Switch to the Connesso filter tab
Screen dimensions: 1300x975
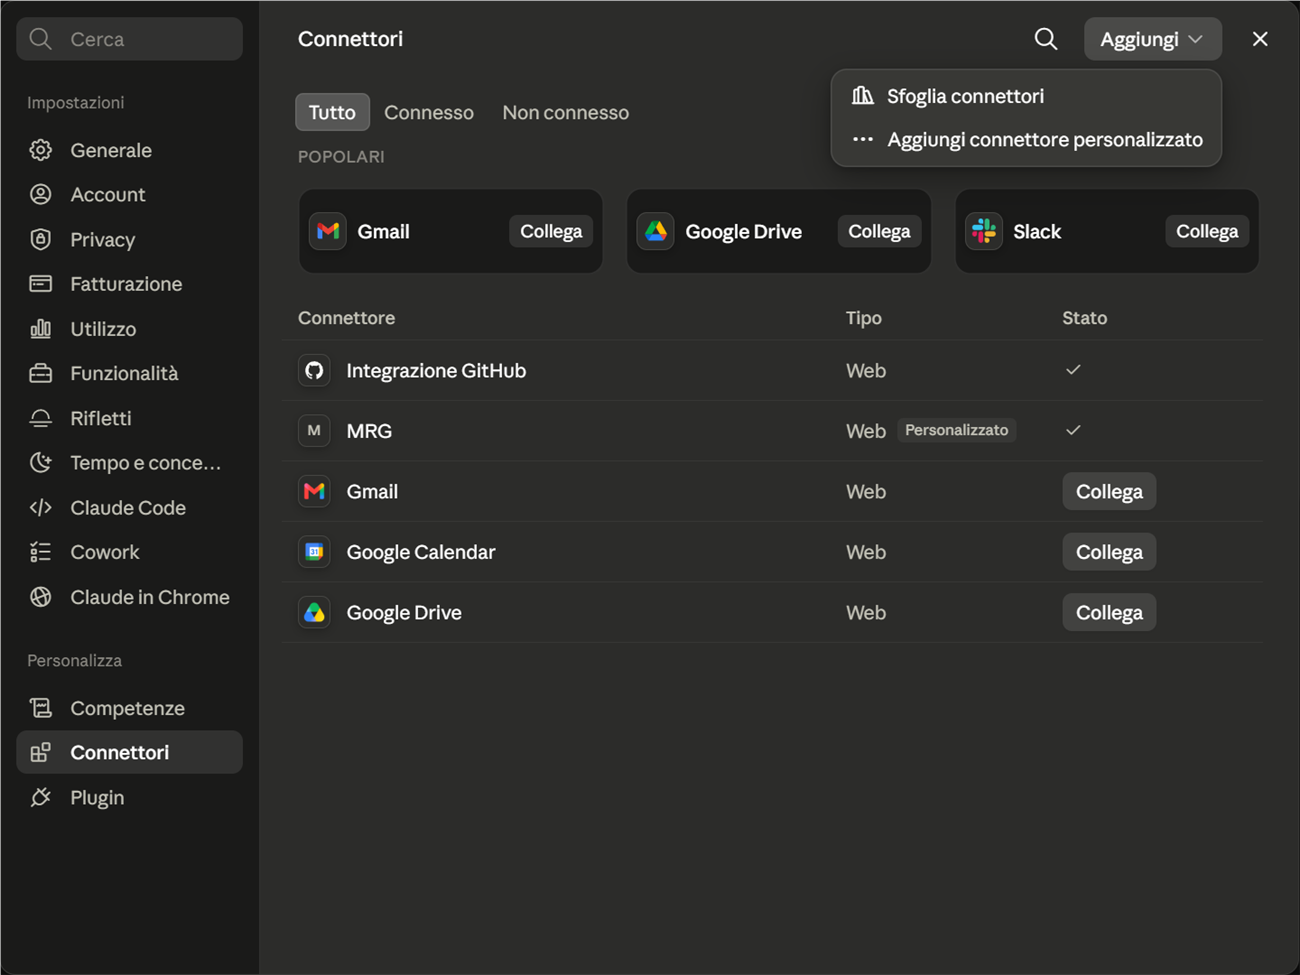point(429,112)
